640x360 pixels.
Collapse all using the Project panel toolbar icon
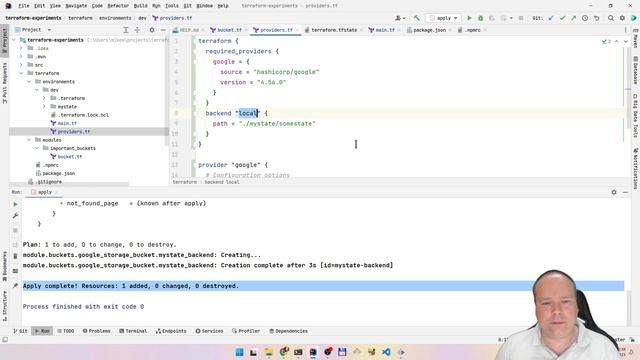(137, 30)
